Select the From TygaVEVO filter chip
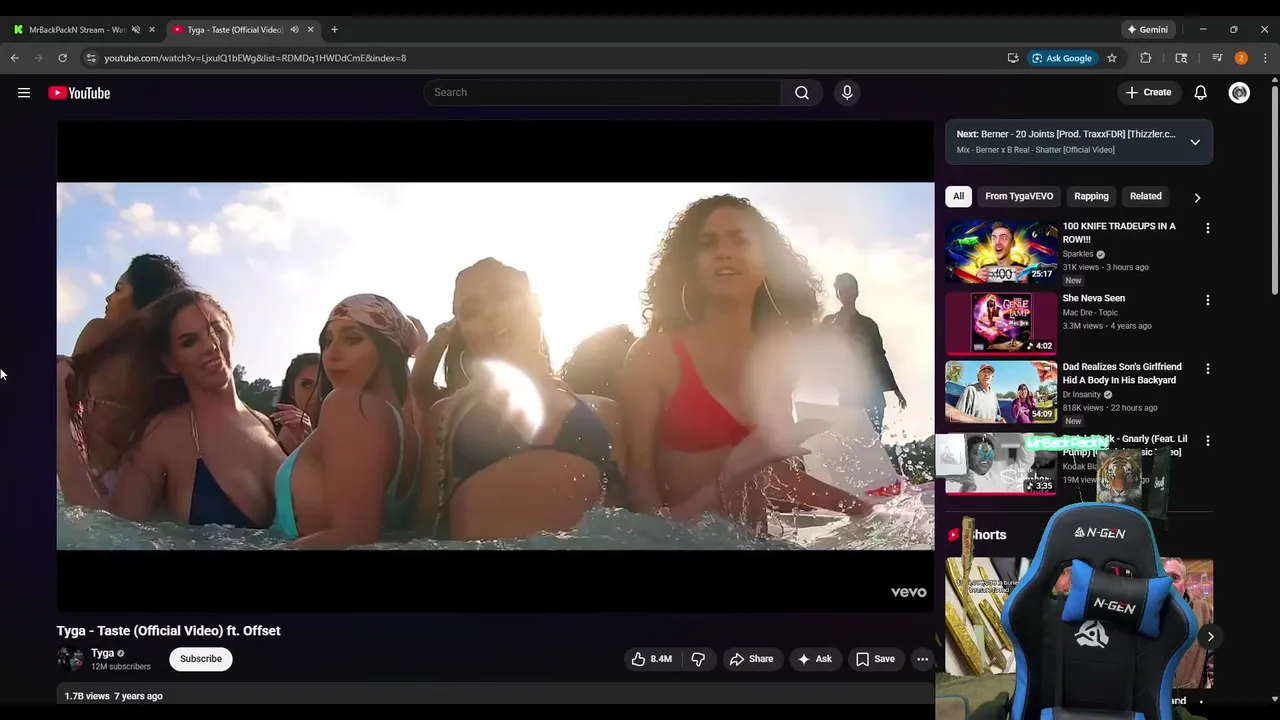1280x720 pixels. [1019, 196]
